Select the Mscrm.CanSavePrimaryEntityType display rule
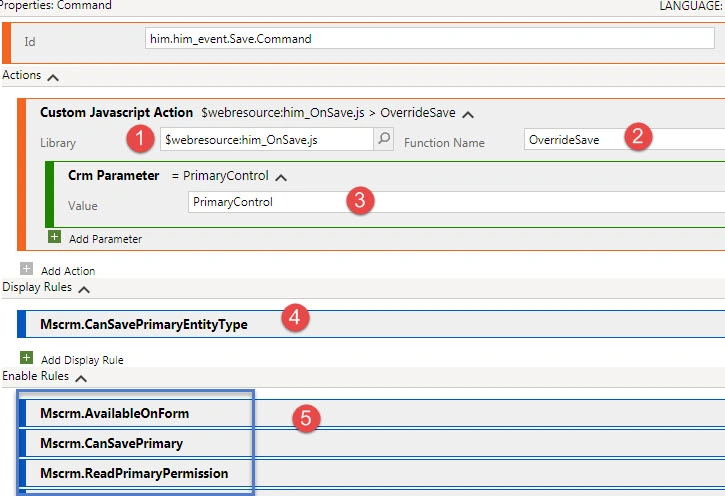Screen dimensions: 725x496 [x=371, y=324]
